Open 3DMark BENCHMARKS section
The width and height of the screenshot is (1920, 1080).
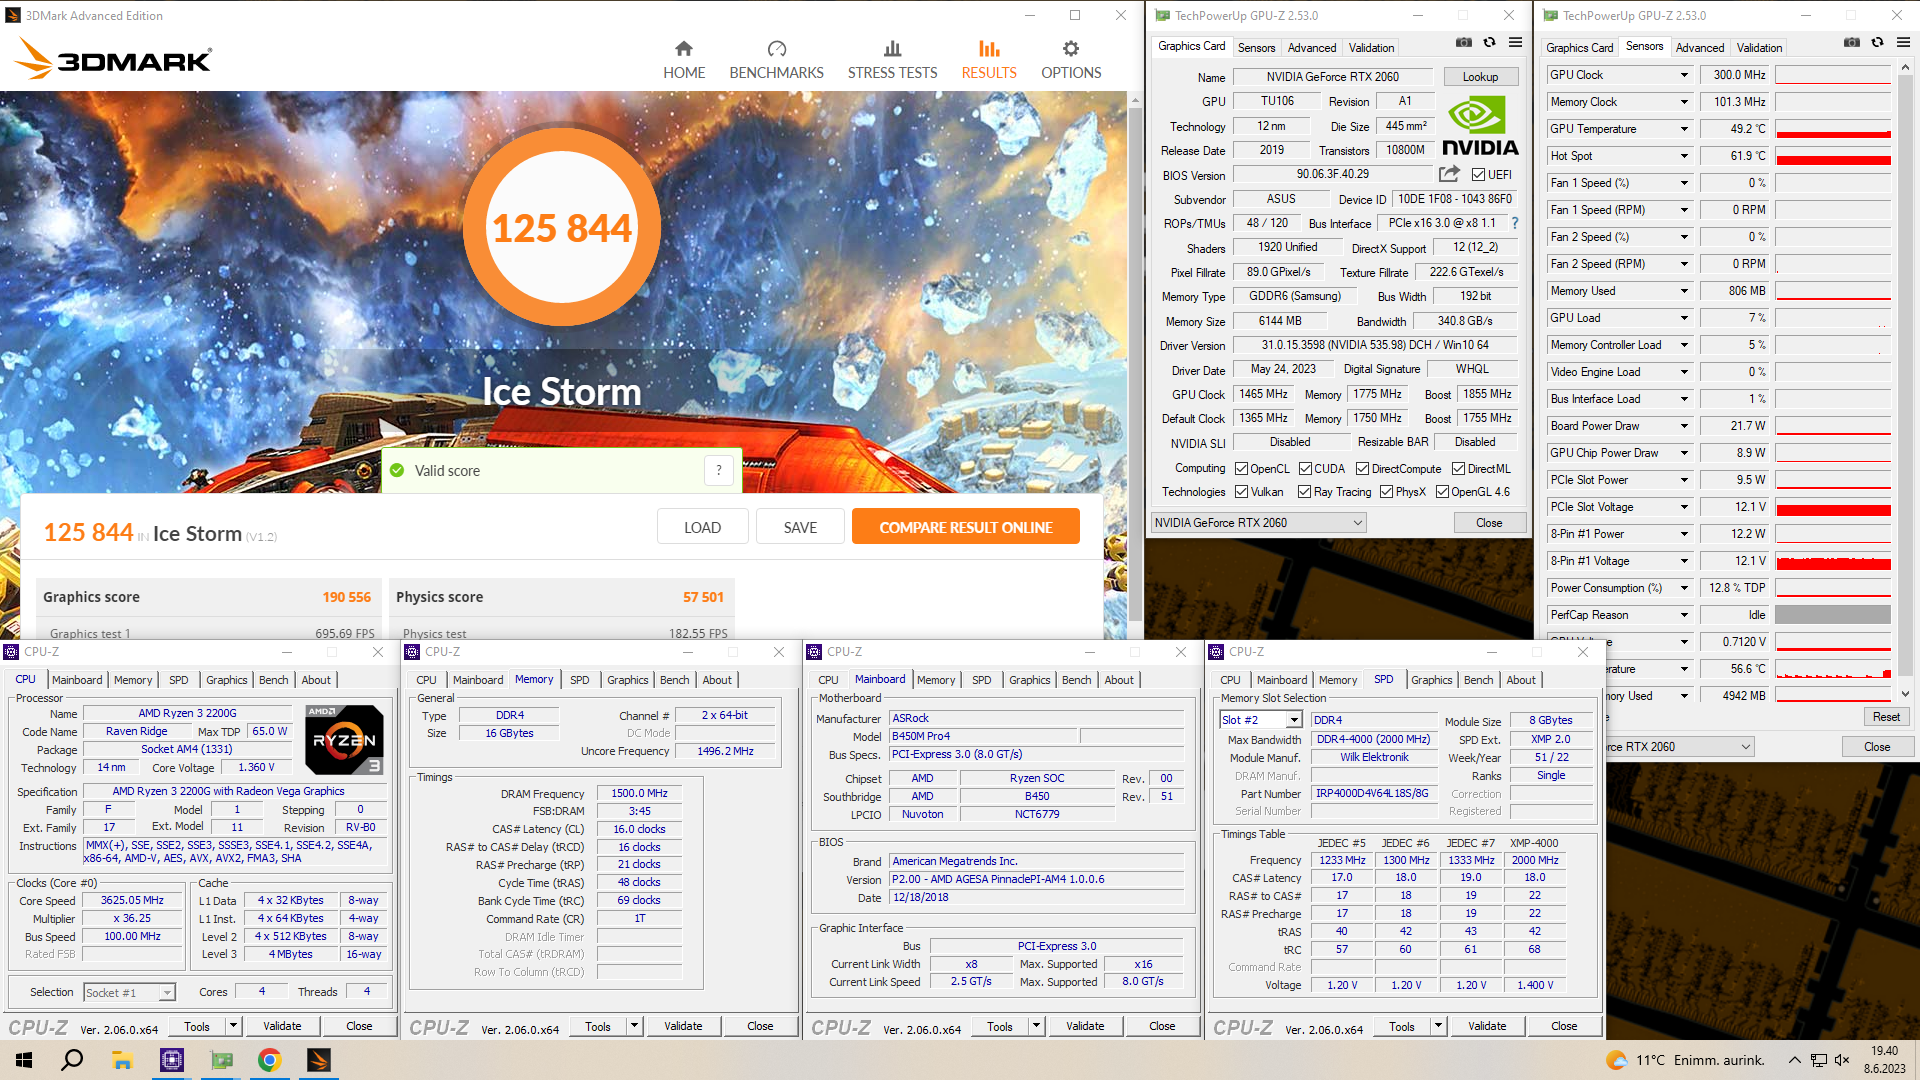point(776,61)
